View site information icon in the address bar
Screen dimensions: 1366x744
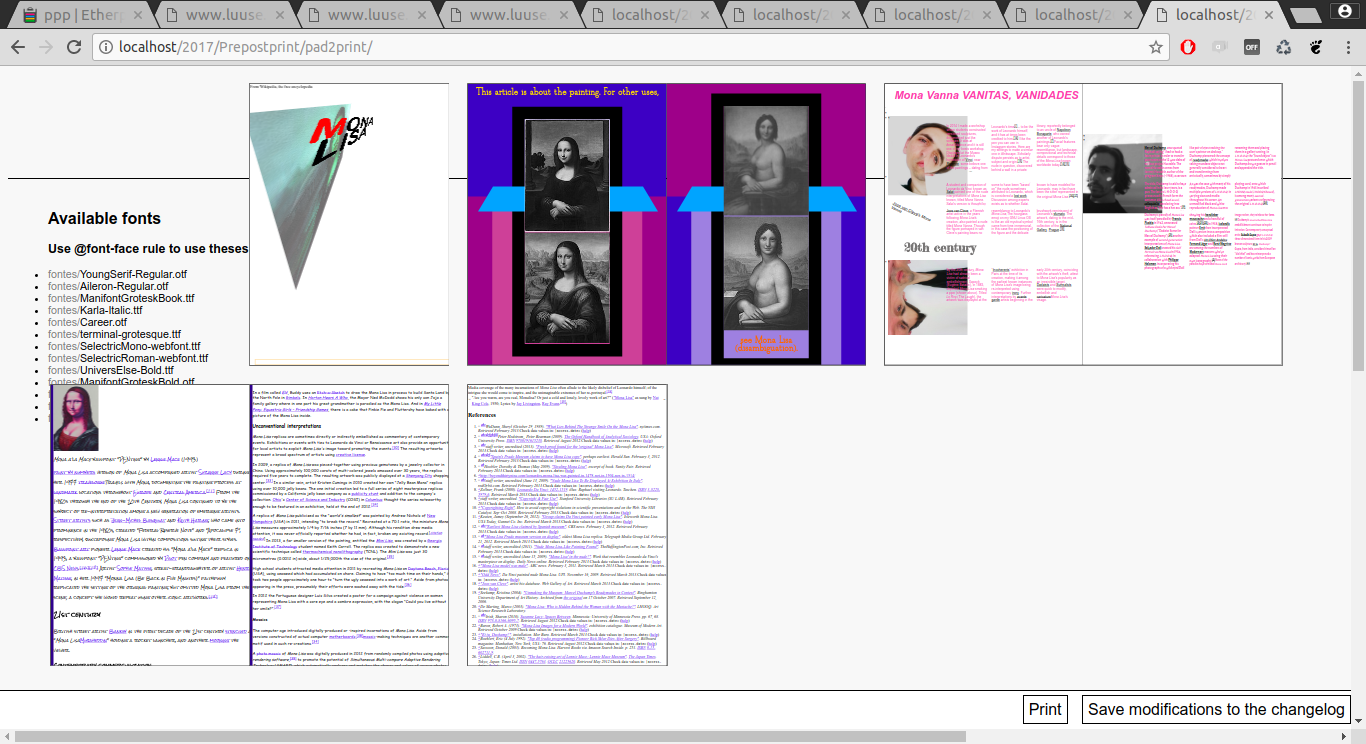(105, 47)
